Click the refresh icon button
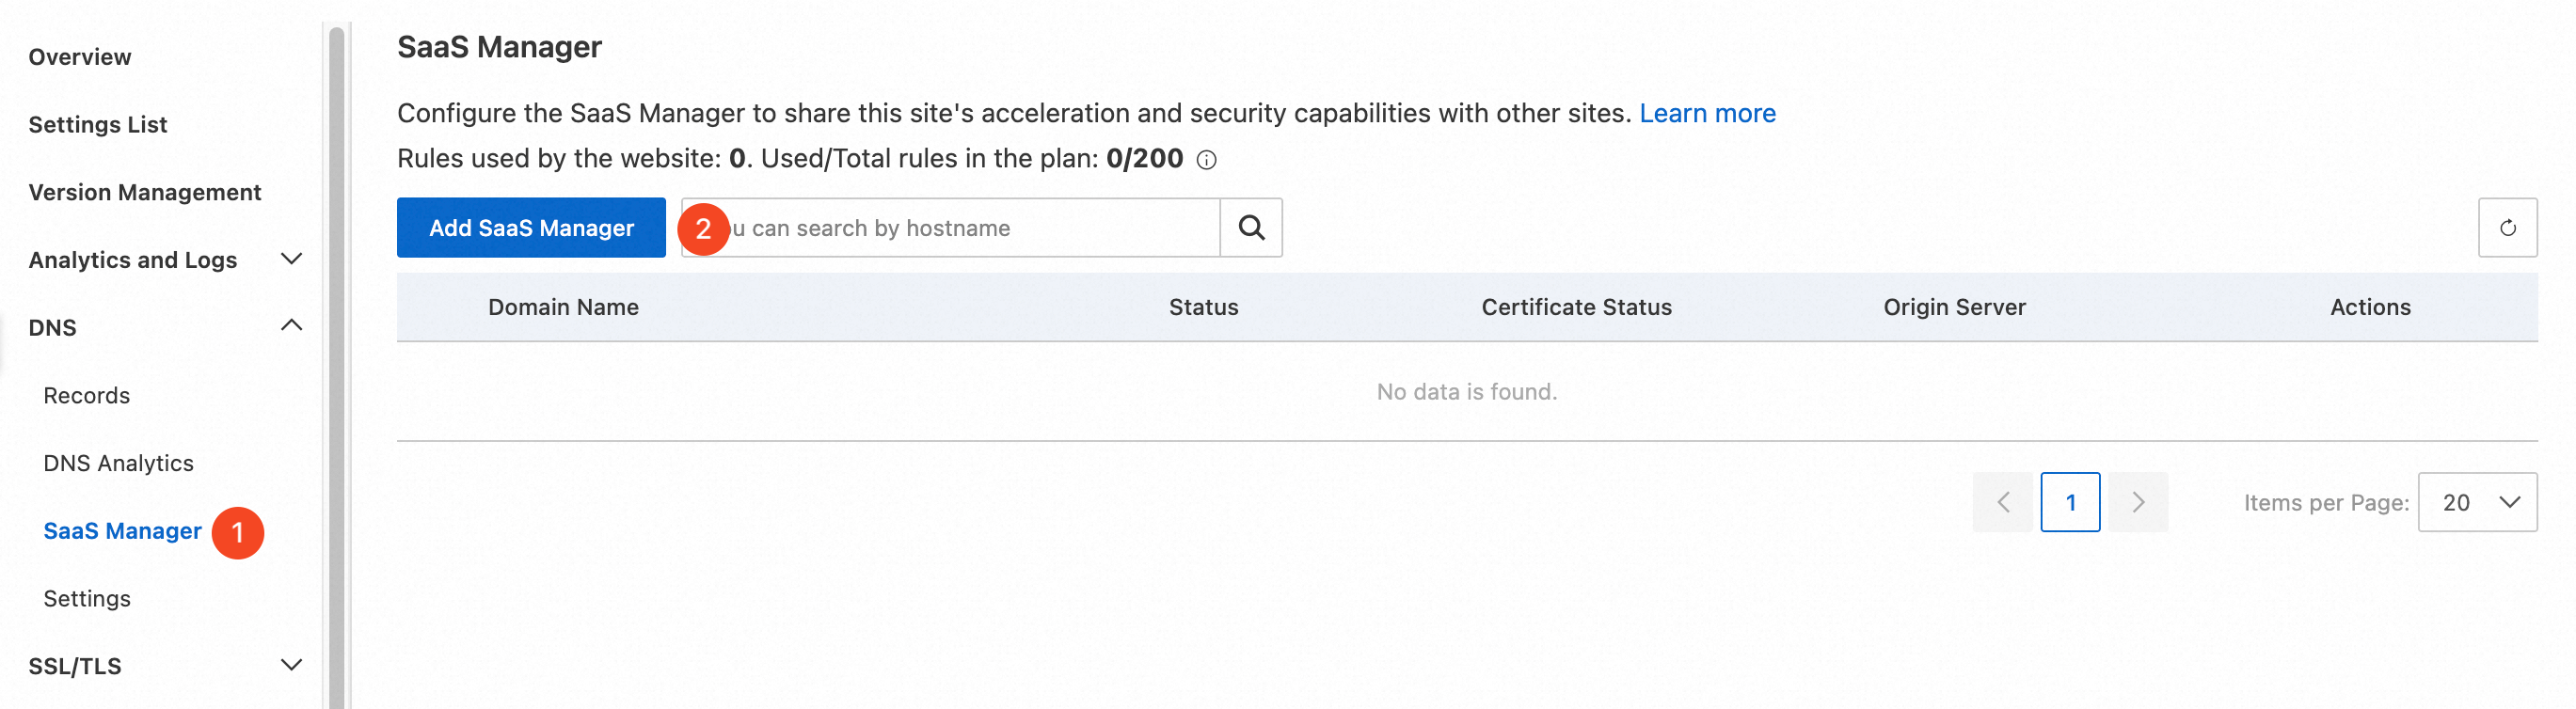This screenshot has width=2576, height=709. tap(2506, 228)
